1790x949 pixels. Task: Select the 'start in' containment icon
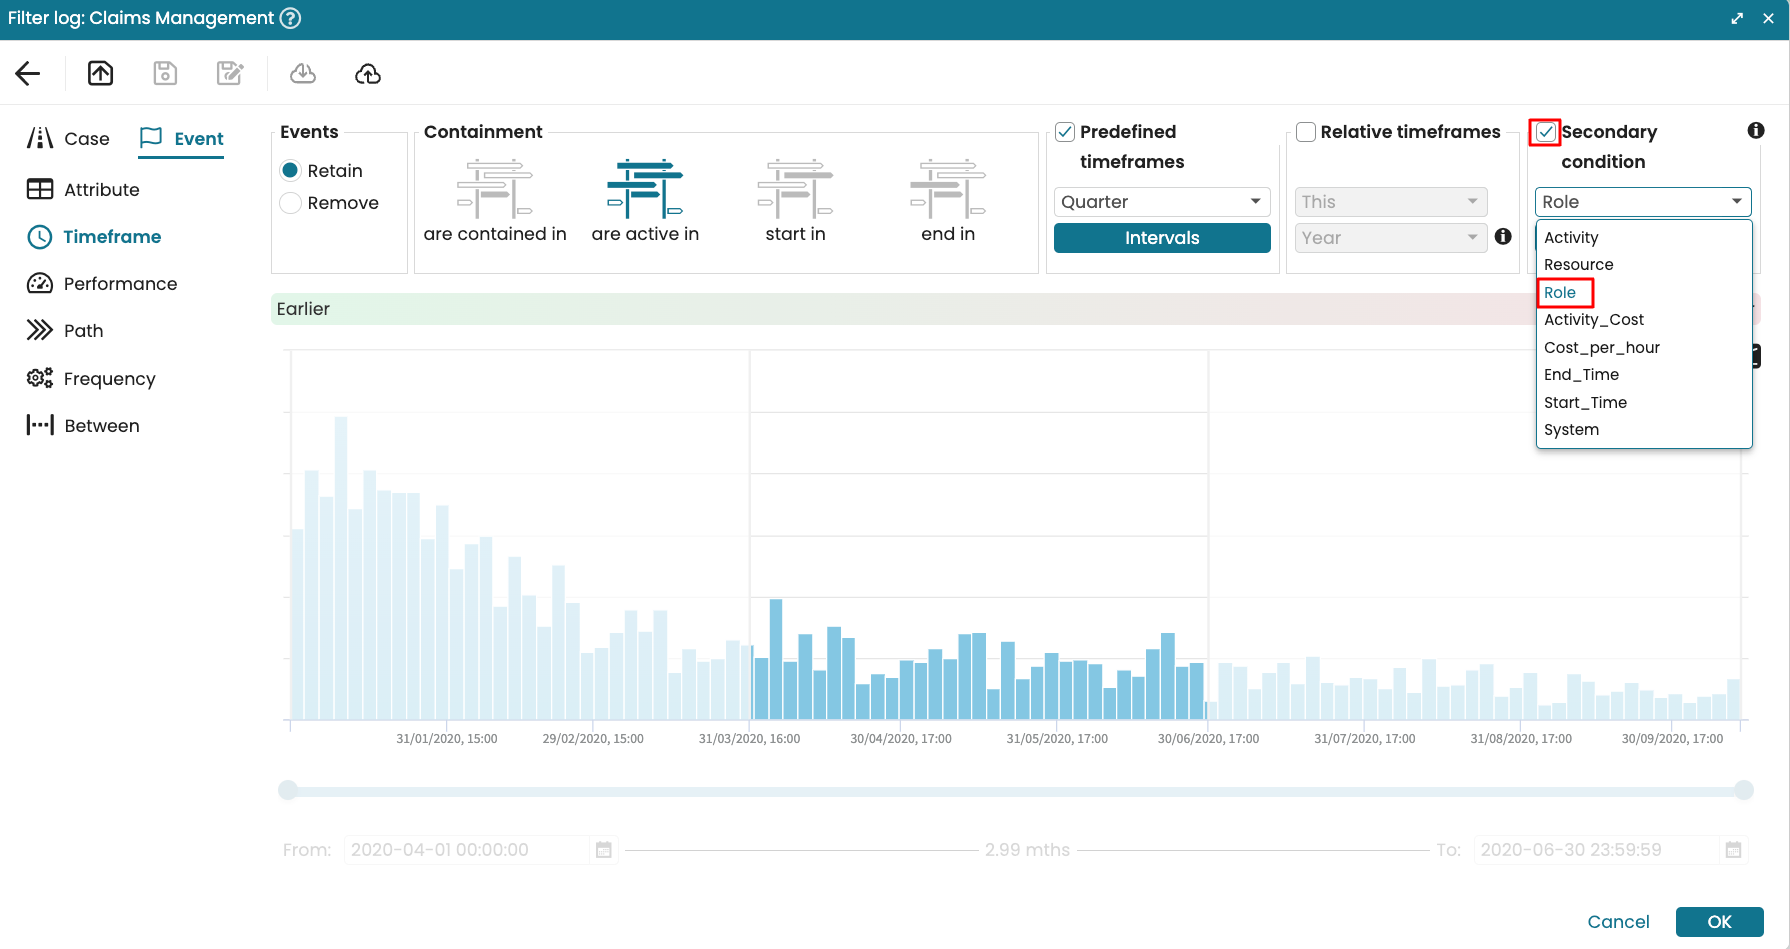click(x=795, y=189)
